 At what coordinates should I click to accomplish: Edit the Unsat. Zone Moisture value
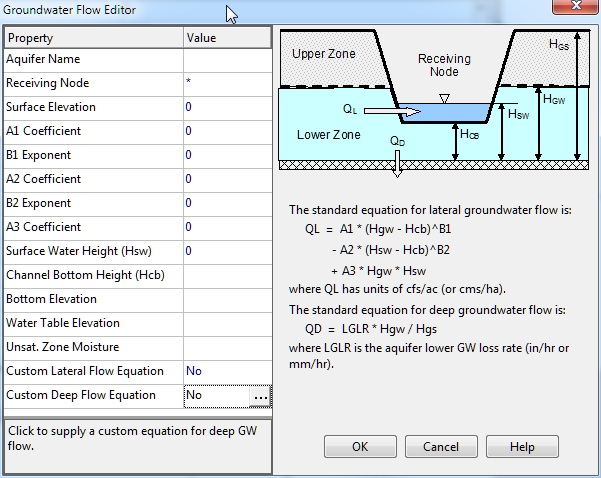[x=228, y=348]
